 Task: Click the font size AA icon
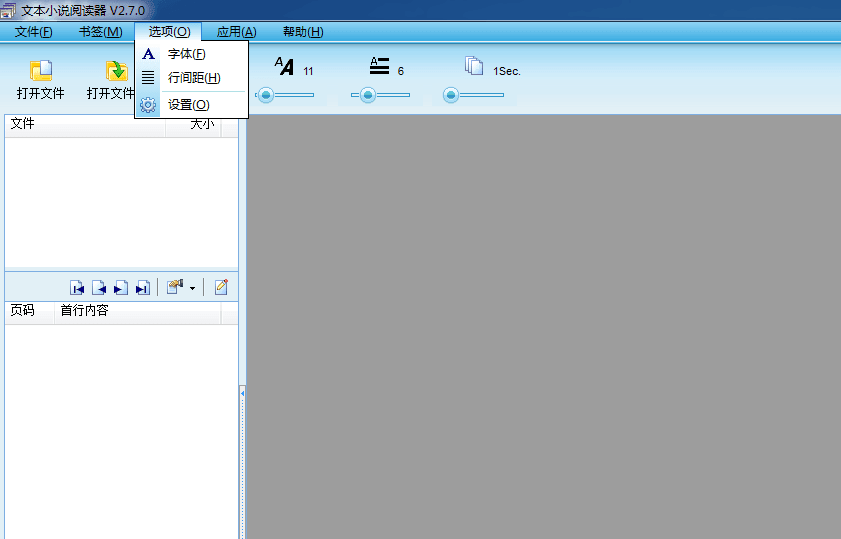(285, 66)
